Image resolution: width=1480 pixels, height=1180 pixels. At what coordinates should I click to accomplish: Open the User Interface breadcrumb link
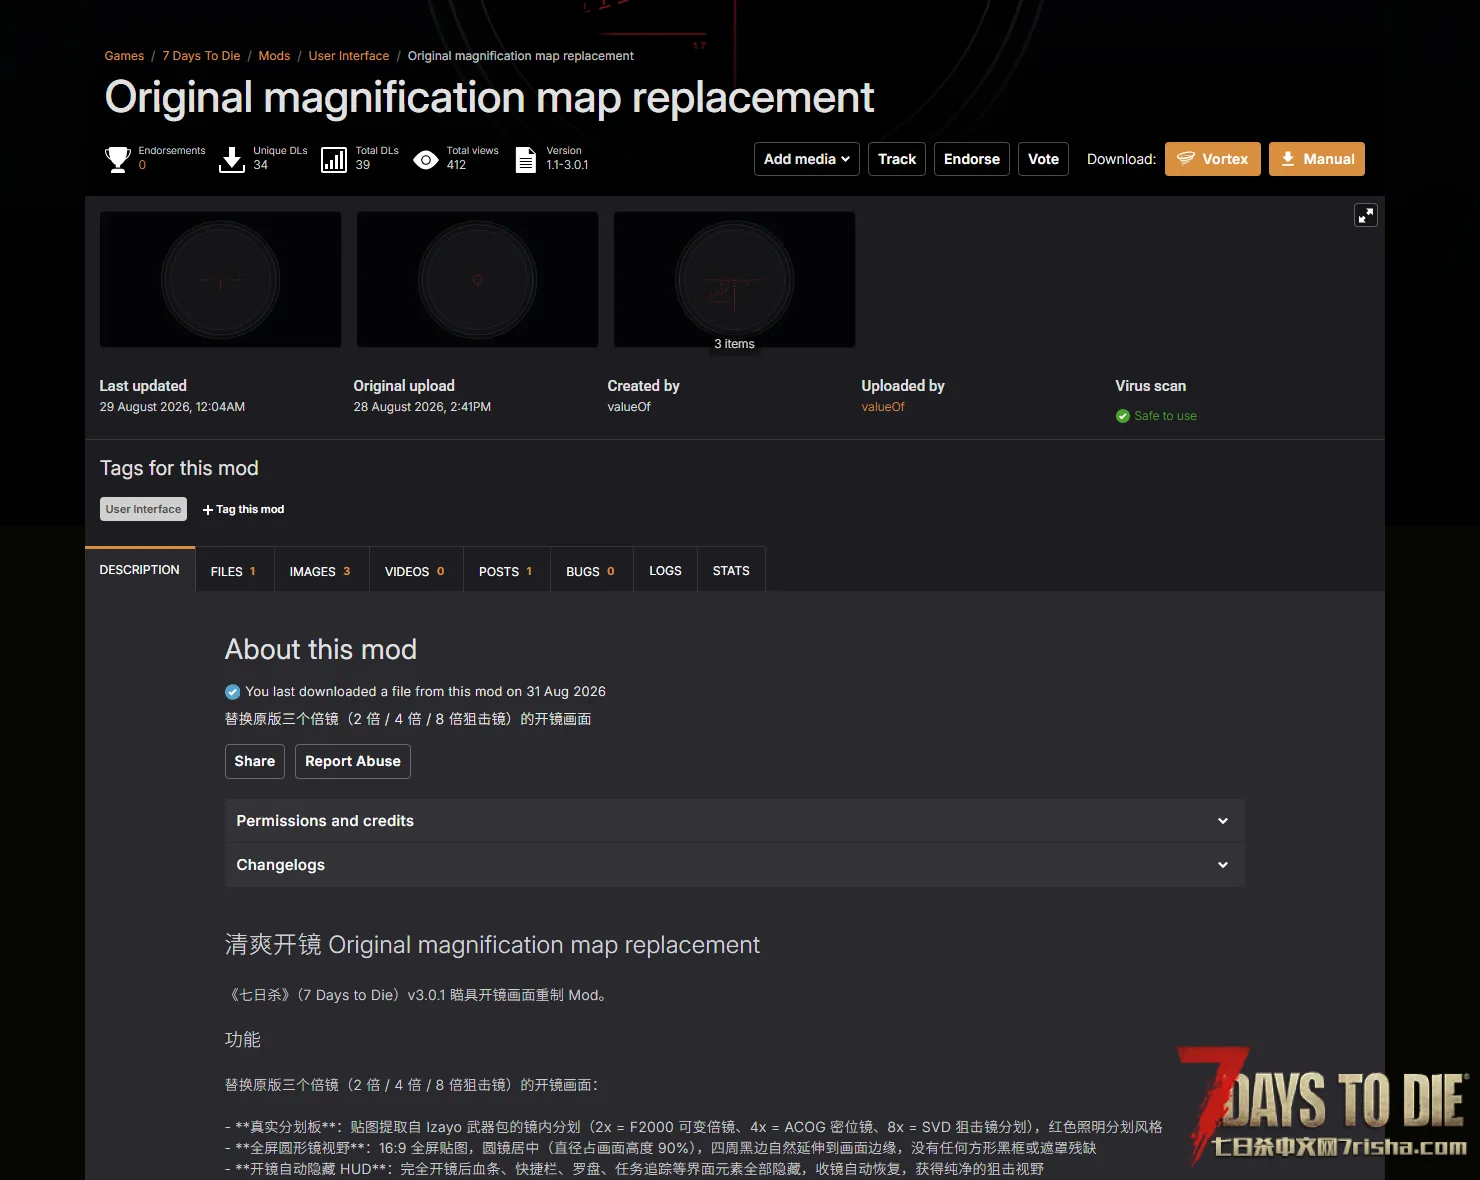point(349,56)
